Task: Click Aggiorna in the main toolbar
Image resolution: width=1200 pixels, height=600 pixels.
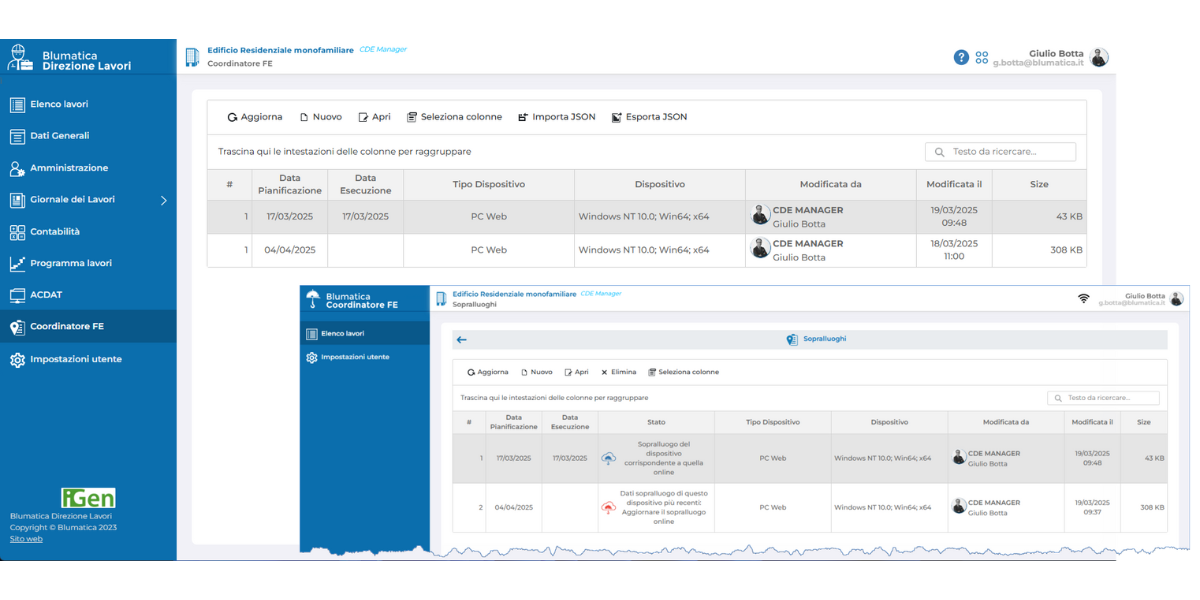Action: [x=255, y=117]
